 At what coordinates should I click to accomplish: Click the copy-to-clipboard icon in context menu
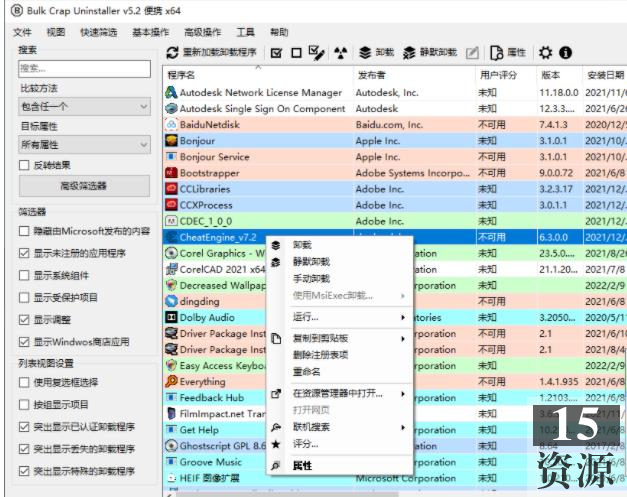(276, 338)
